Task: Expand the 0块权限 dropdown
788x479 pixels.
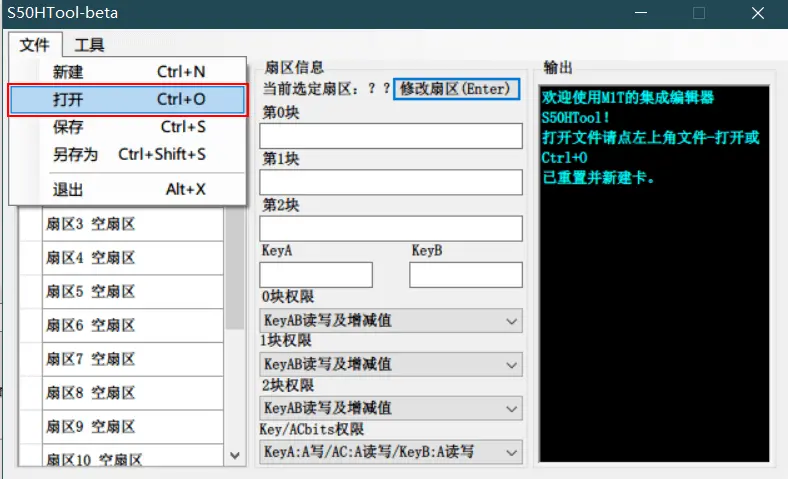Action: pos(390,321)
